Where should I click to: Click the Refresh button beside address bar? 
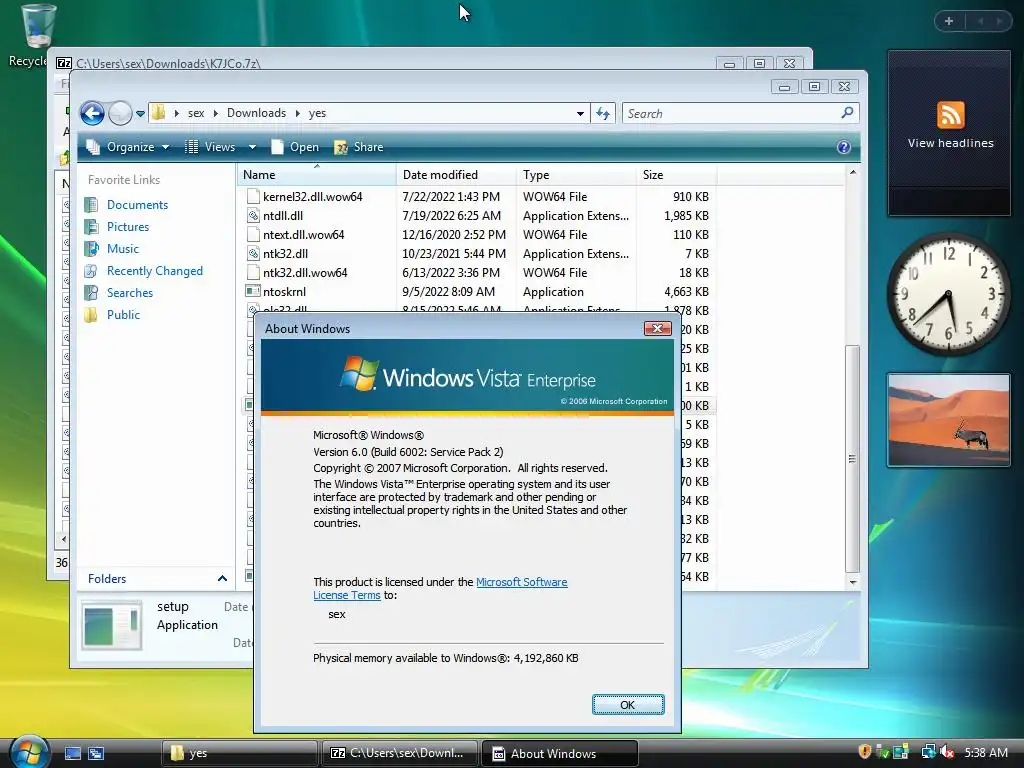[x=603, y=114]
